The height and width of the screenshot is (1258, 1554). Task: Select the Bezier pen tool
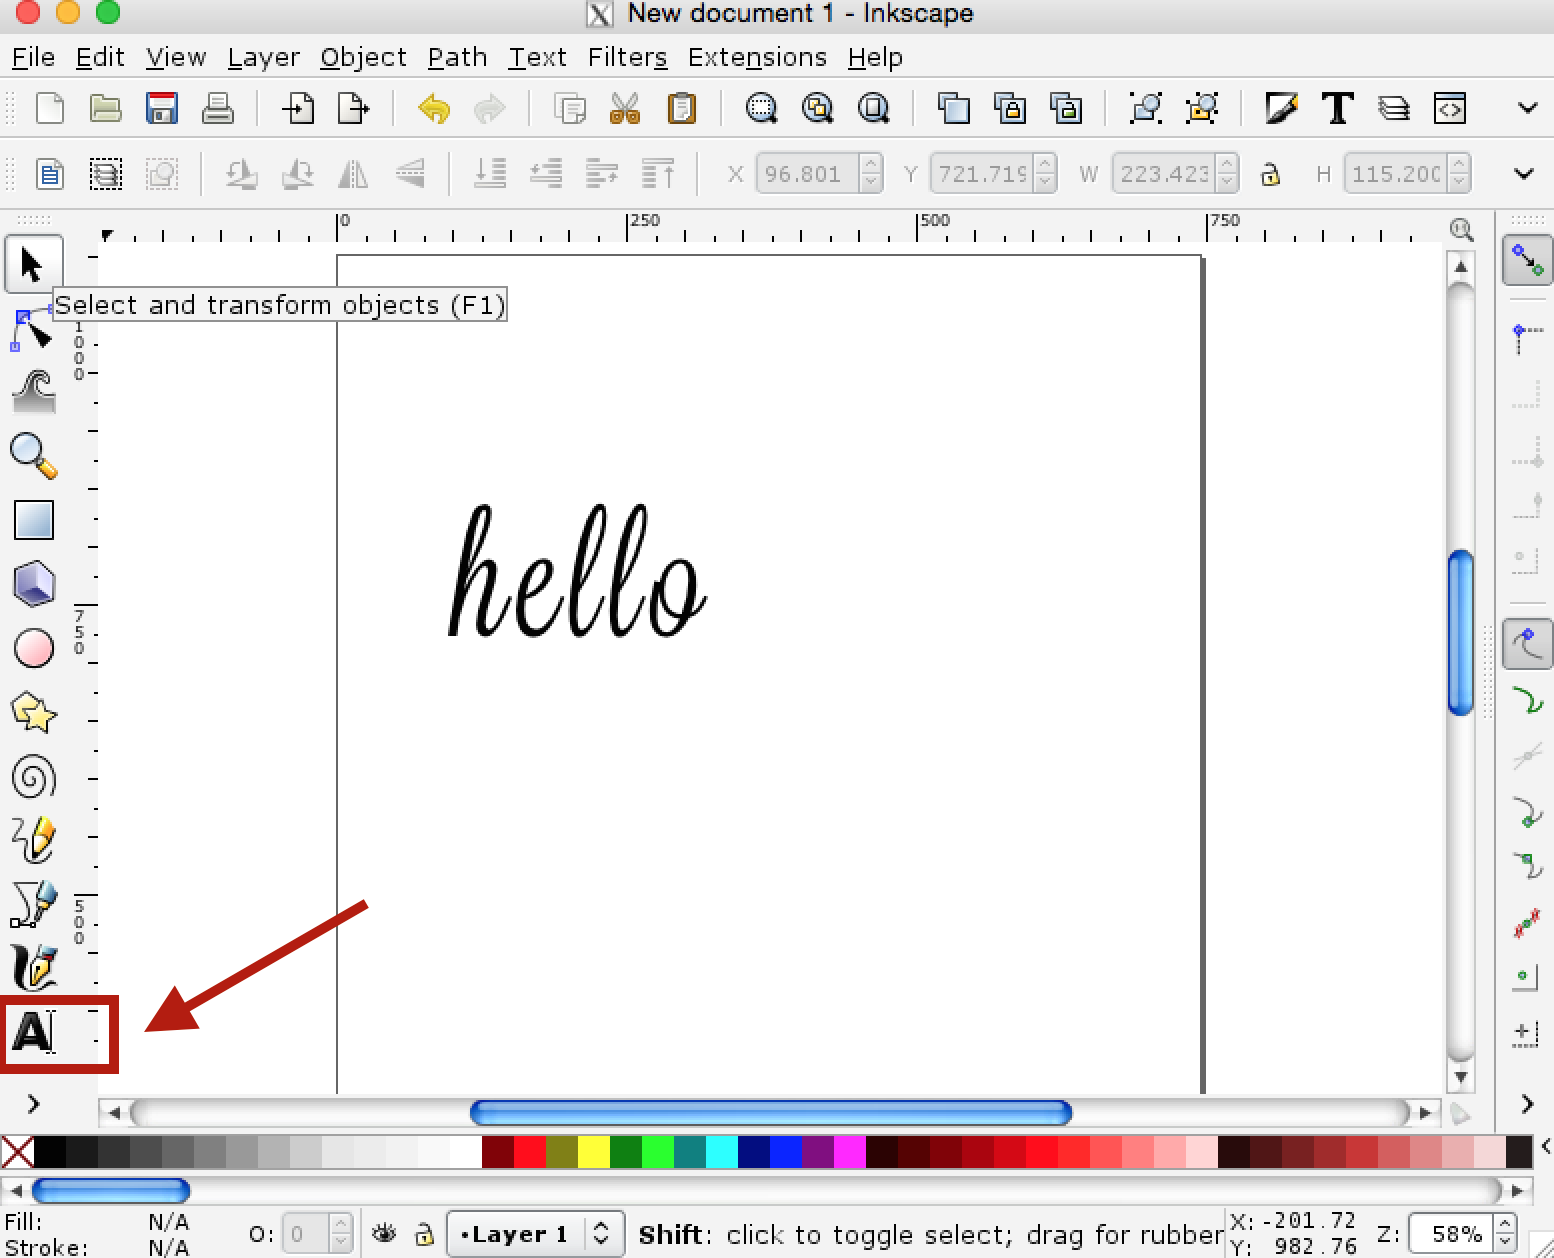click(x=33, y=904)
